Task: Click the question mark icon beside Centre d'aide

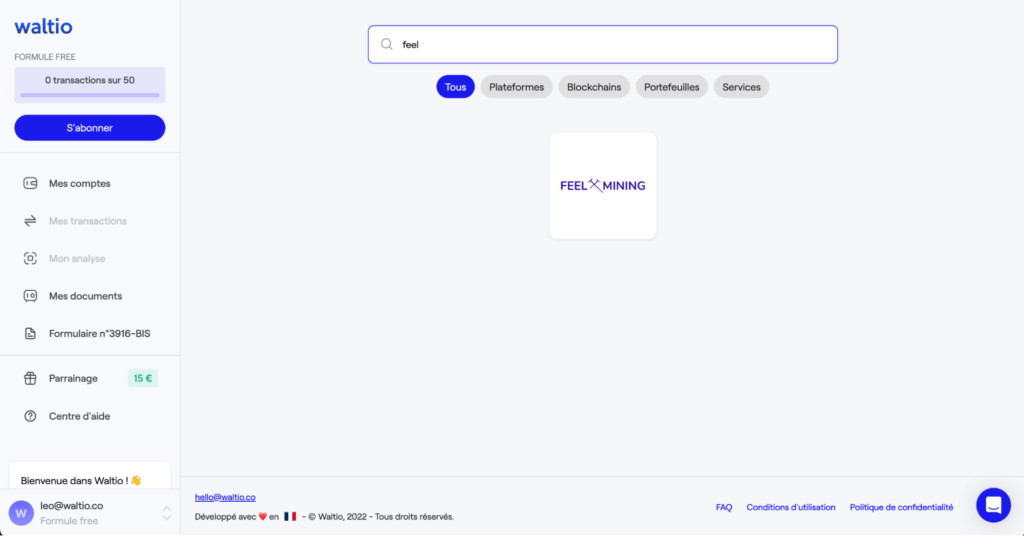Action: tap(30, 416)
